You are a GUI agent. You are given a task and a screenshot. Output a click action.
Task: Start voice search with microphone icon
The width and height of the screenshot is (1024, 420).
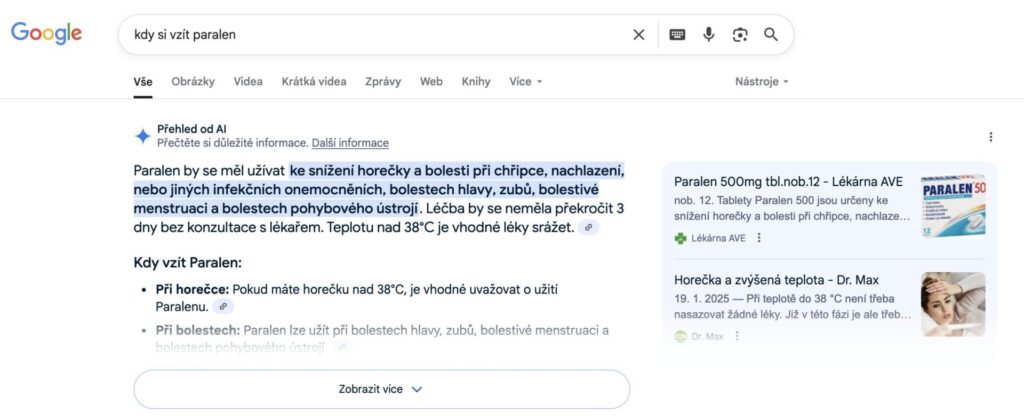[x=708, y=35]
